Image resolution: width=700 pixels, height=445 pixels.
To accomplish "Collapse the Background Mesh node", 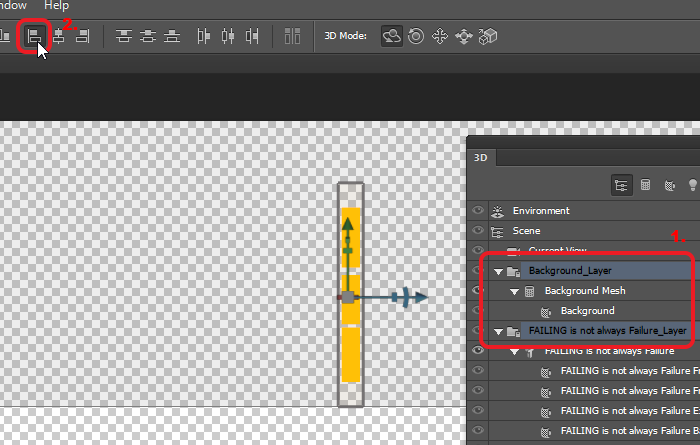I will [x=514, y=291].
